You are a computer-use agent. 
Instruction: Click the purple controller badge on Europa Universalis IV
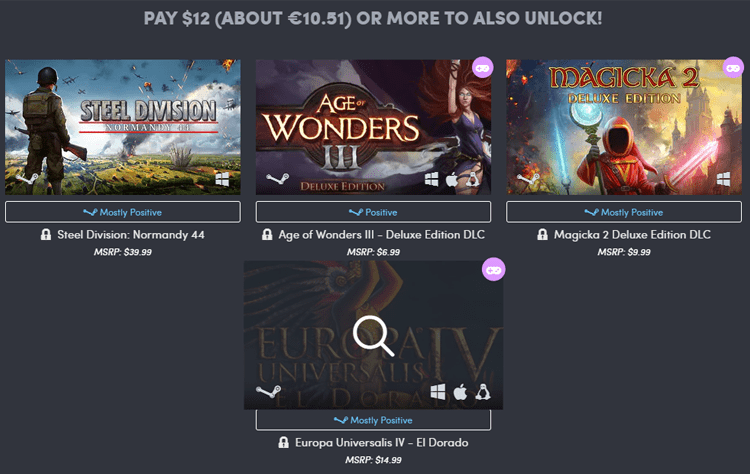(493, 270)
